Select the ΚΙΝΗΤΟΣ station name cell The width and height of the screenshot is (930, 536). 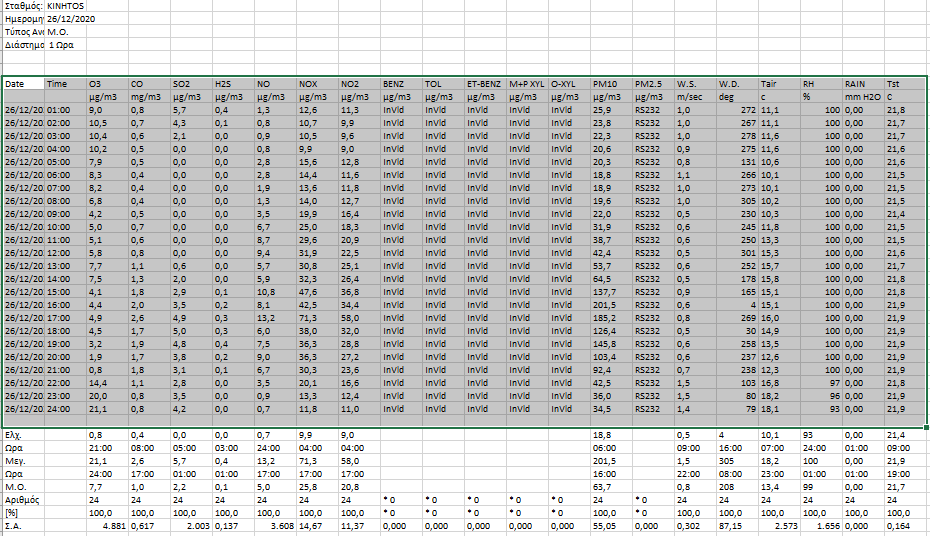click(67, 6)
